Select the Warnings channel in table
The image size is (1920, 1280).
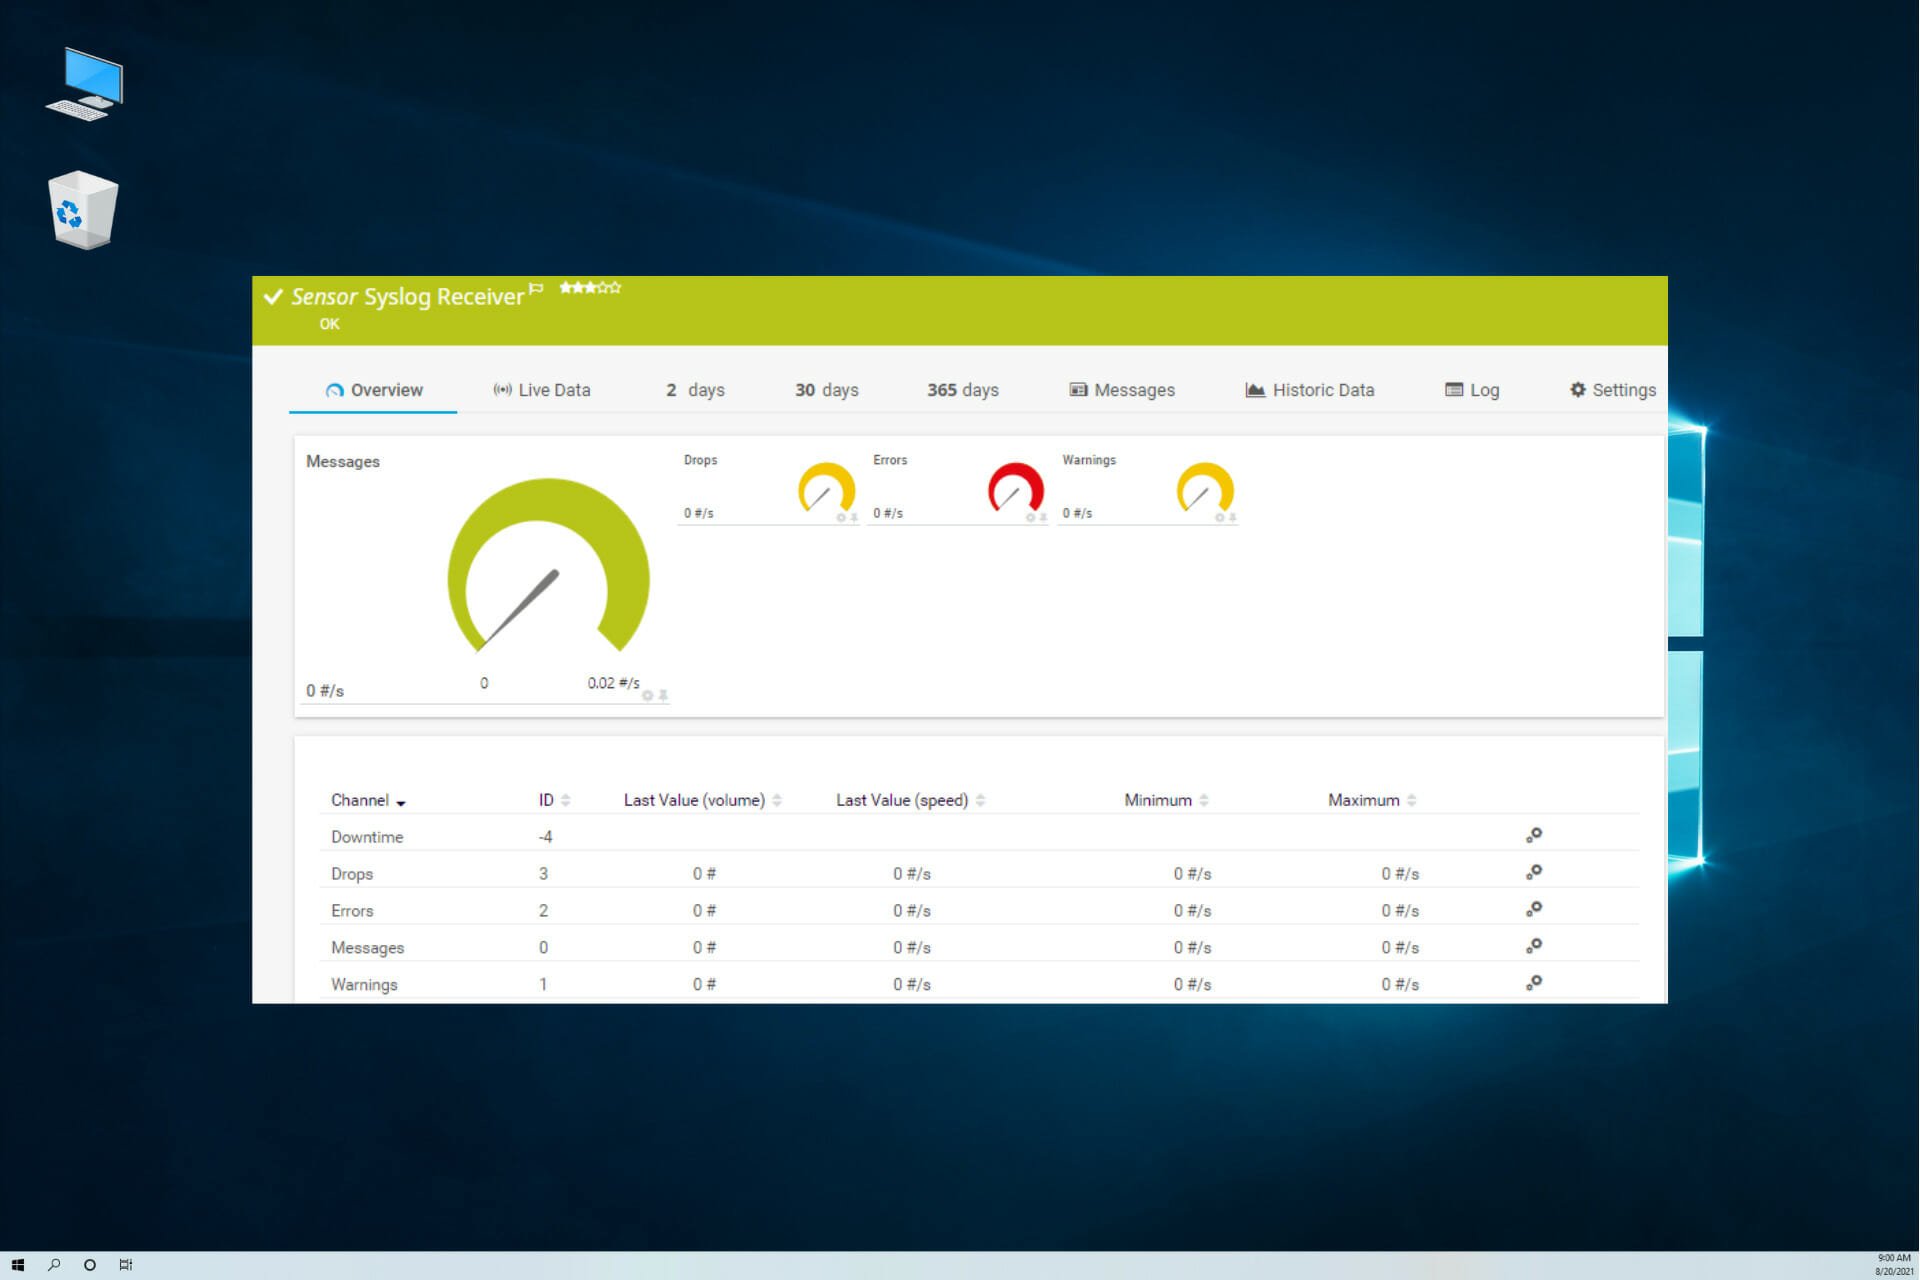[364, 985]
